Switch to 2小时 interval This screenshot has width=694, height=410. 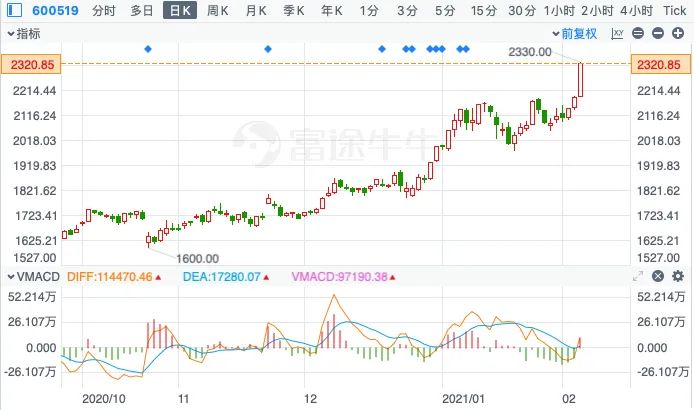tap(598, 10)
